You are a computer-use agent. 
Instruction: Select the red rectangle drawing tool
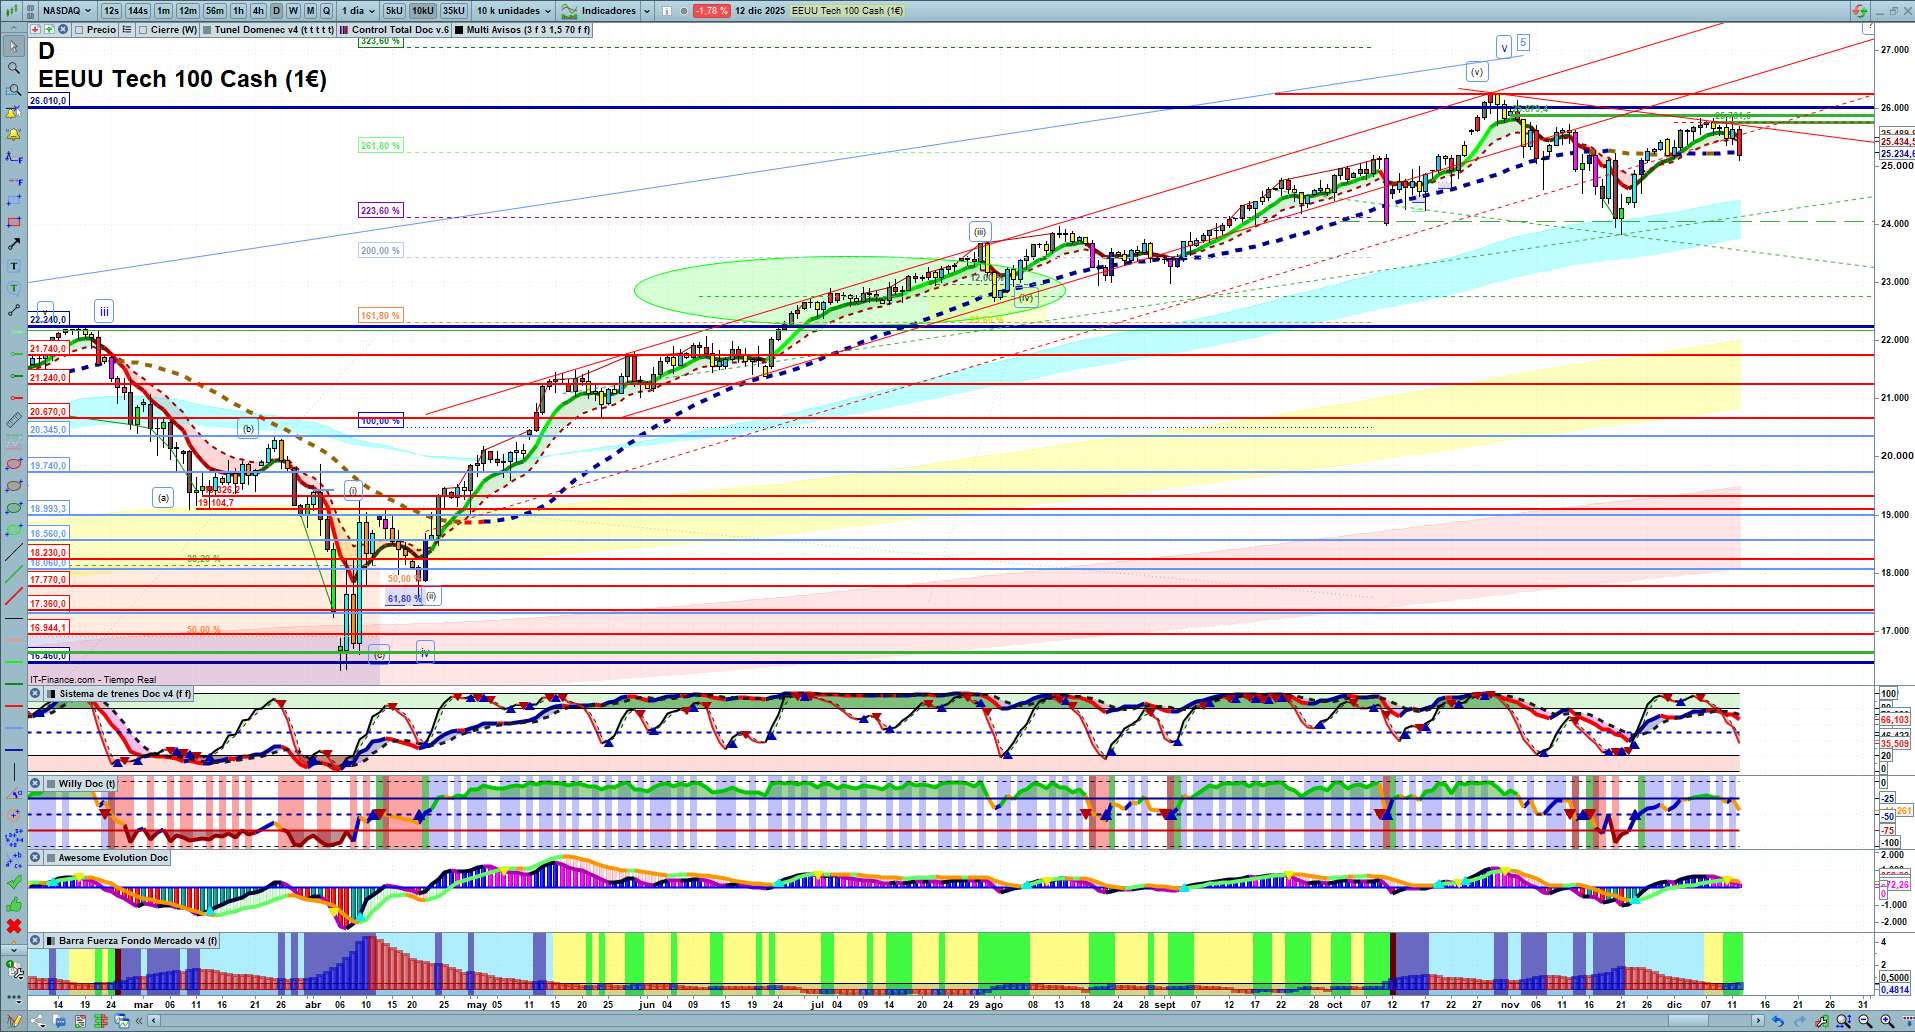(14, 222)
